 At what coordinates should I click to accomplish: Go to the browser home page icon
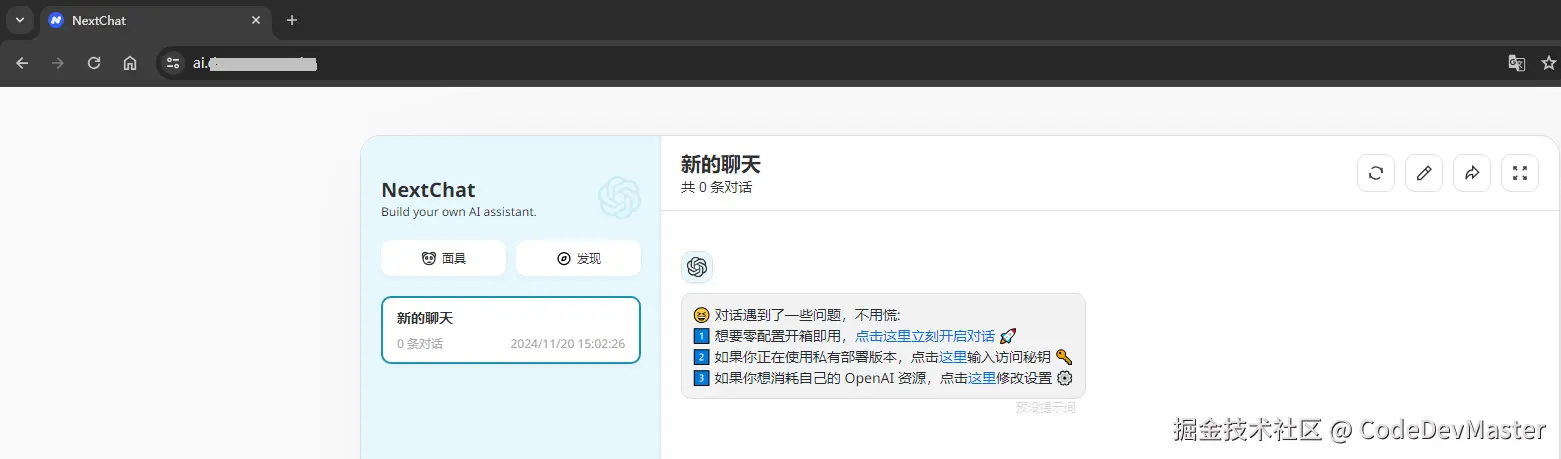[x=130, y=63]
